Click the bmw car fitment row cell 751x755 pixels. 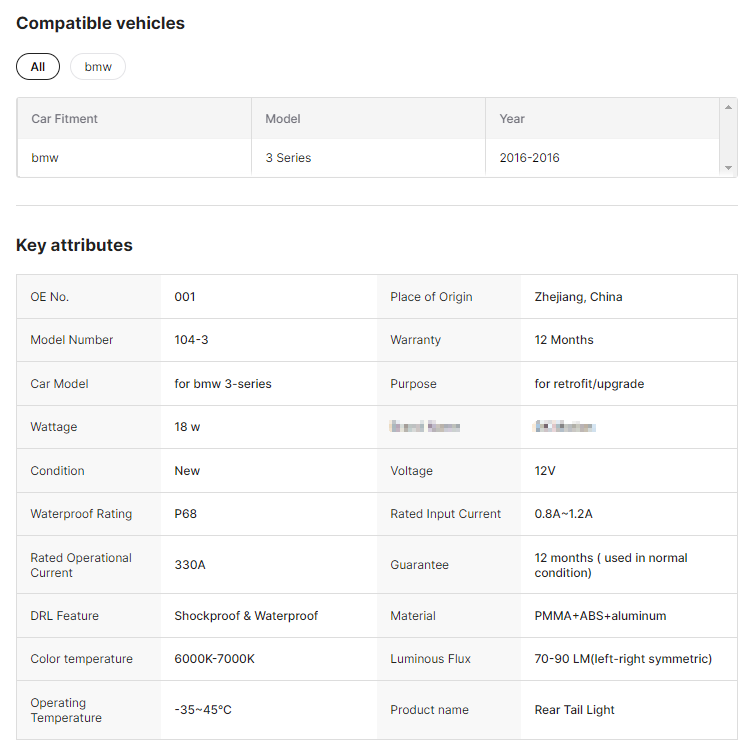point(45,158)
